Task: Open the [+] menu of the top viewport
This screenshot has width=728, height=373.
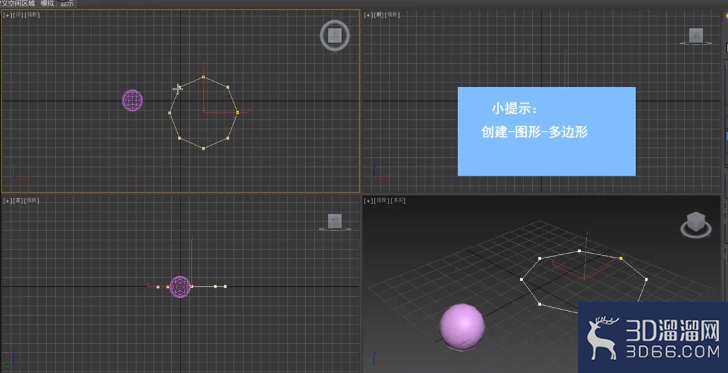Action: click(7, 15)
